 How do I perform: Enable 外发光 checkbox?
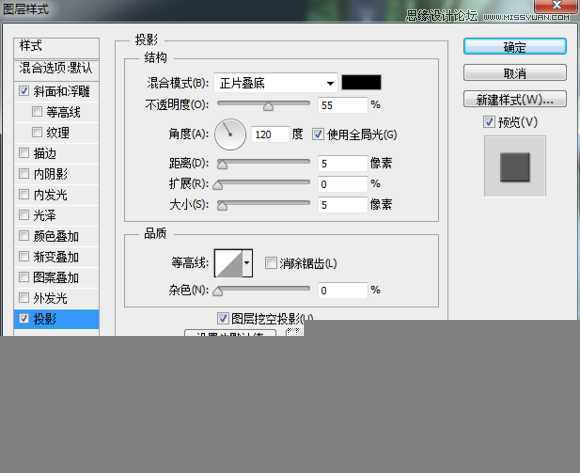tap(24, 298)
